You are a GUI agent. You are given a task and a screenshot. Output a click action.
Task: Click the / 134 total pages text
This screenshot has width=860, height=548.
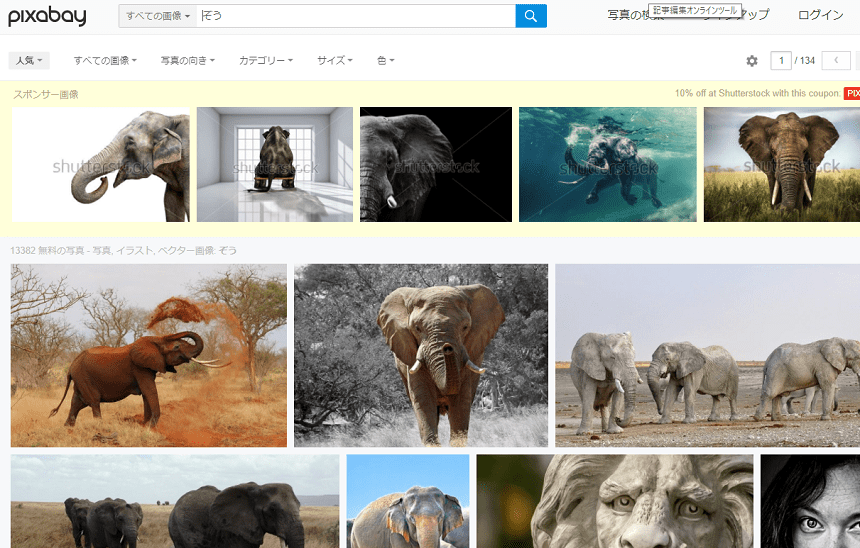(x=805, y=60)
